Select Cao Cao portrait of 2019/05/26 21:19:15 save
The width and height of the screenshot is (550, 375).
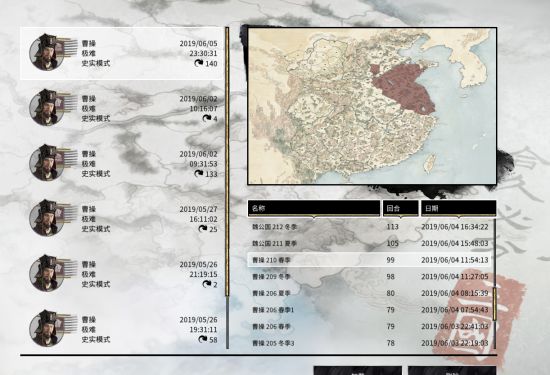click(x=47, y=273)
